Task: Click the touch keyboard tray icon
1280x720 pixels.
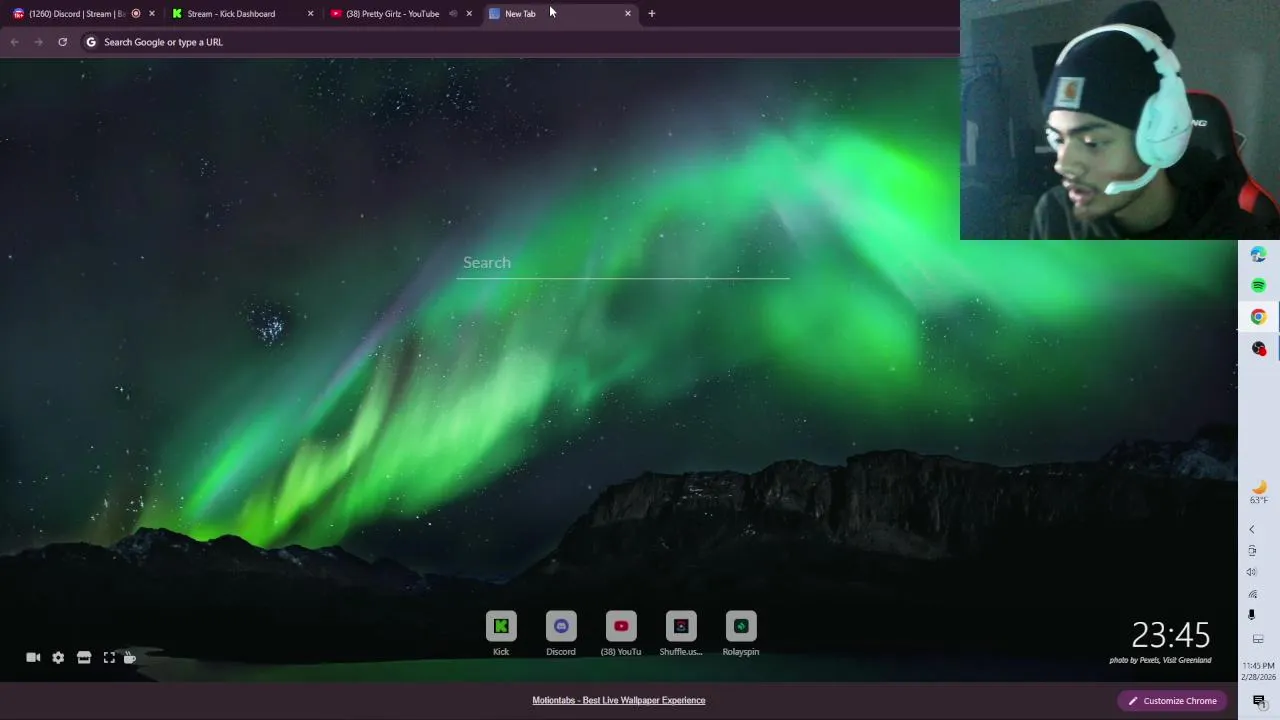Action: 1258,639
